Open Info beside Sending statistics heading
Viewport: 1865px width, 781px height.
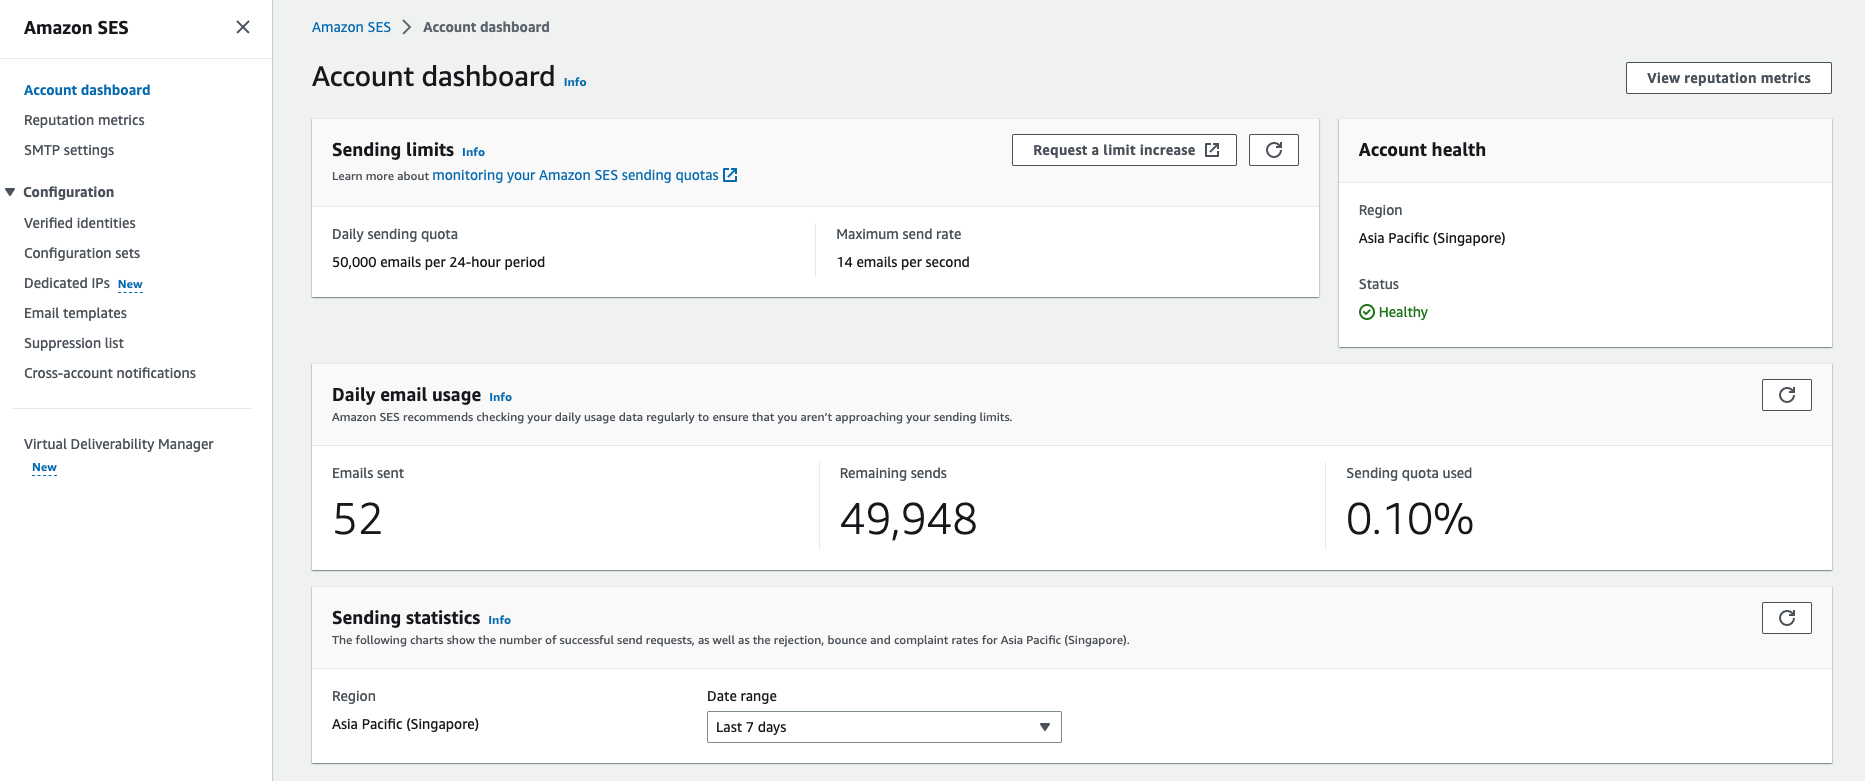499,620
